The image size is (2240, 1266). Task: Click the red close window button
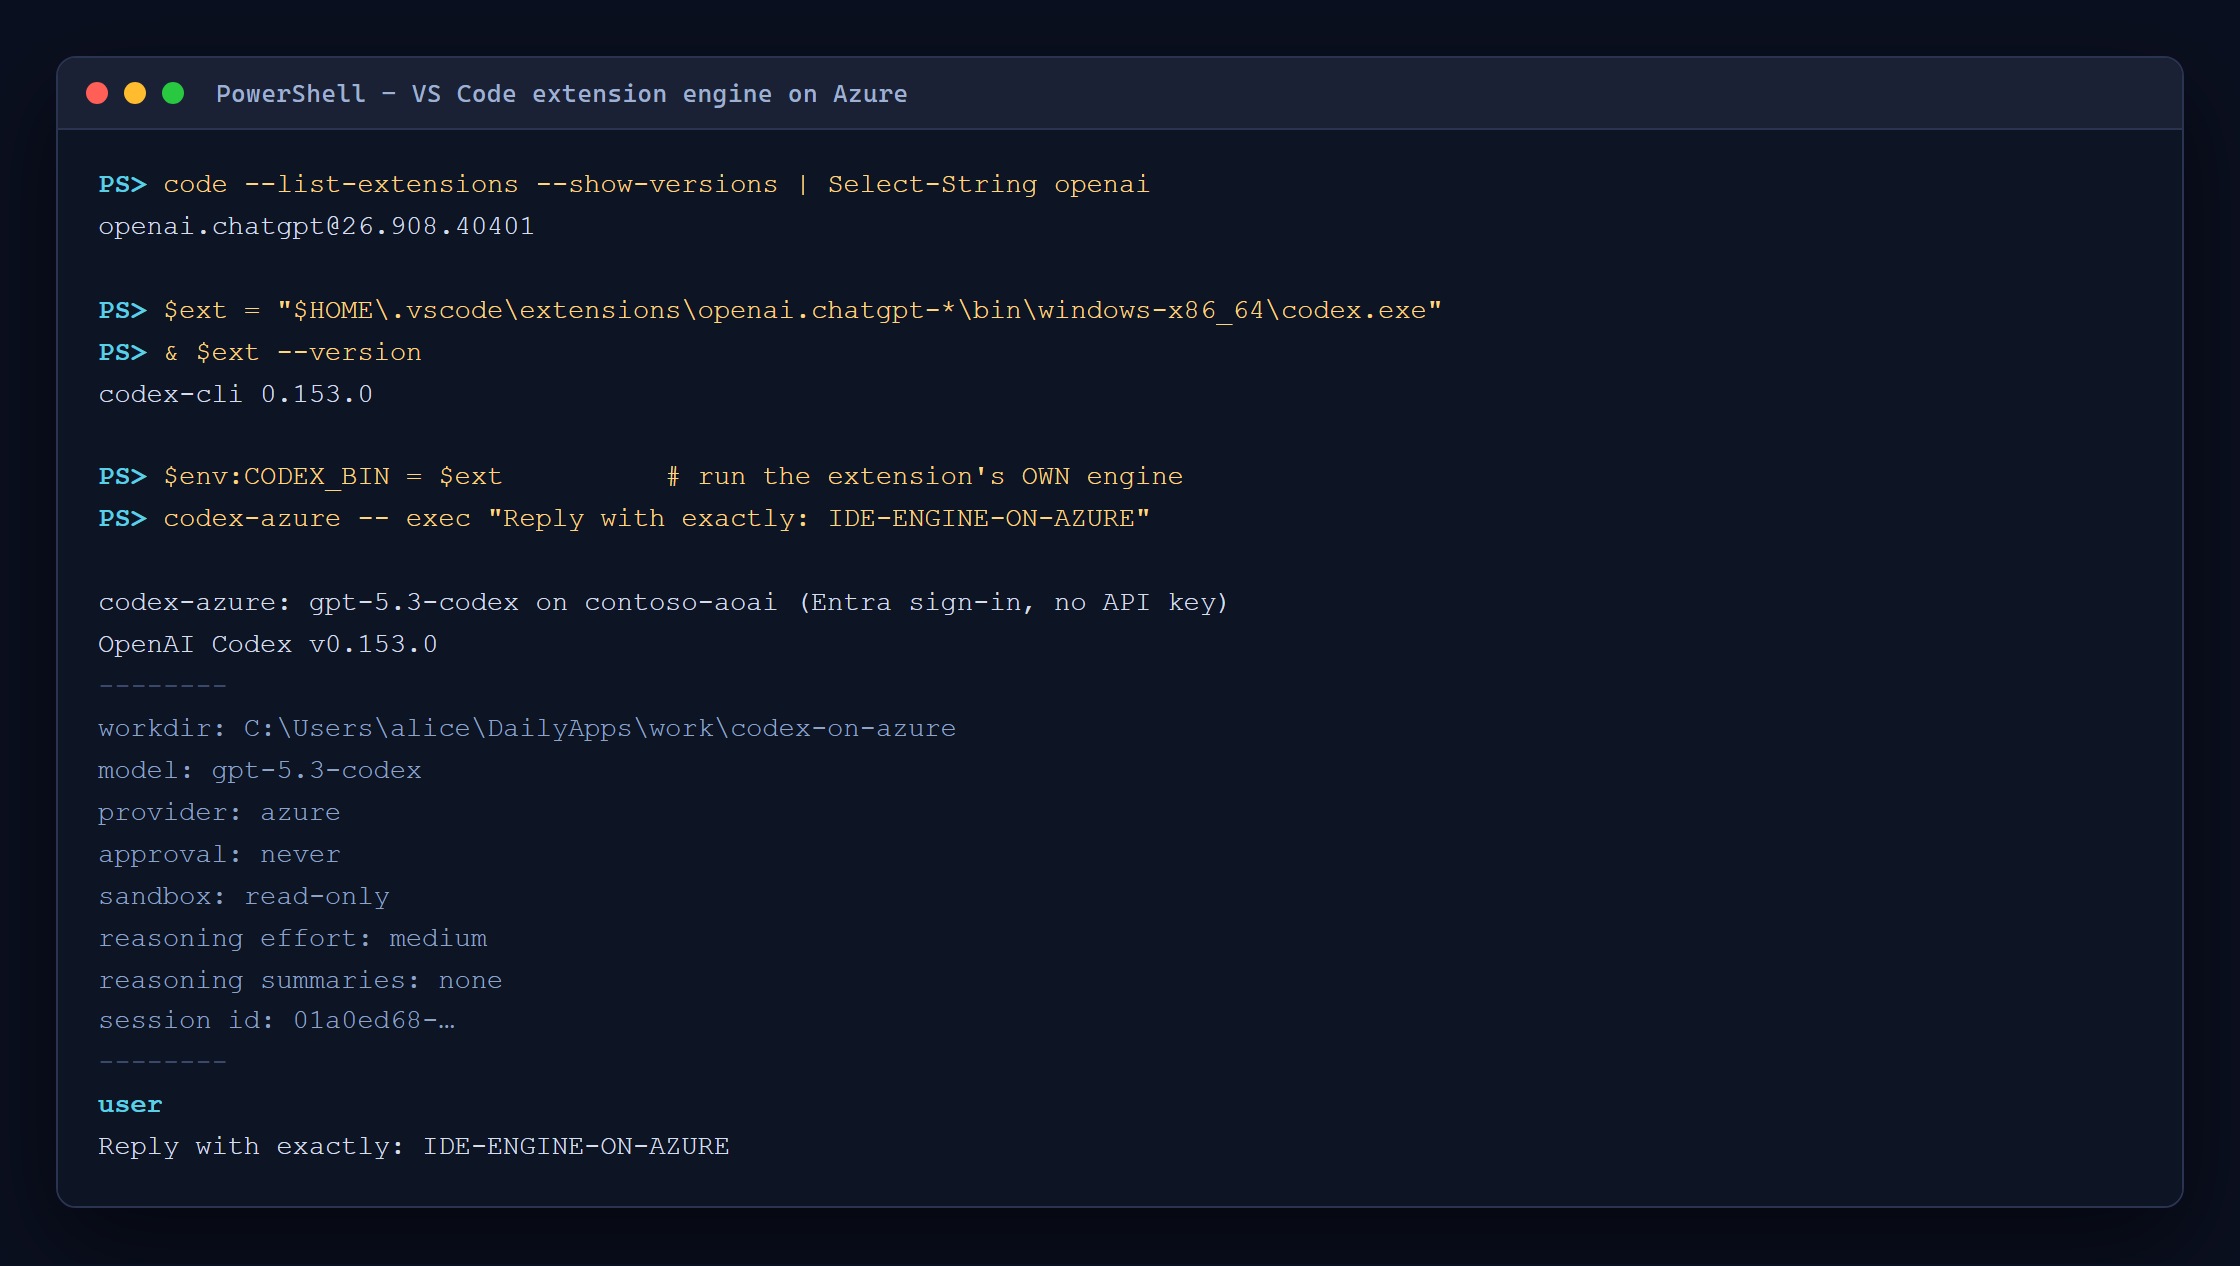(x=97, y=93)
